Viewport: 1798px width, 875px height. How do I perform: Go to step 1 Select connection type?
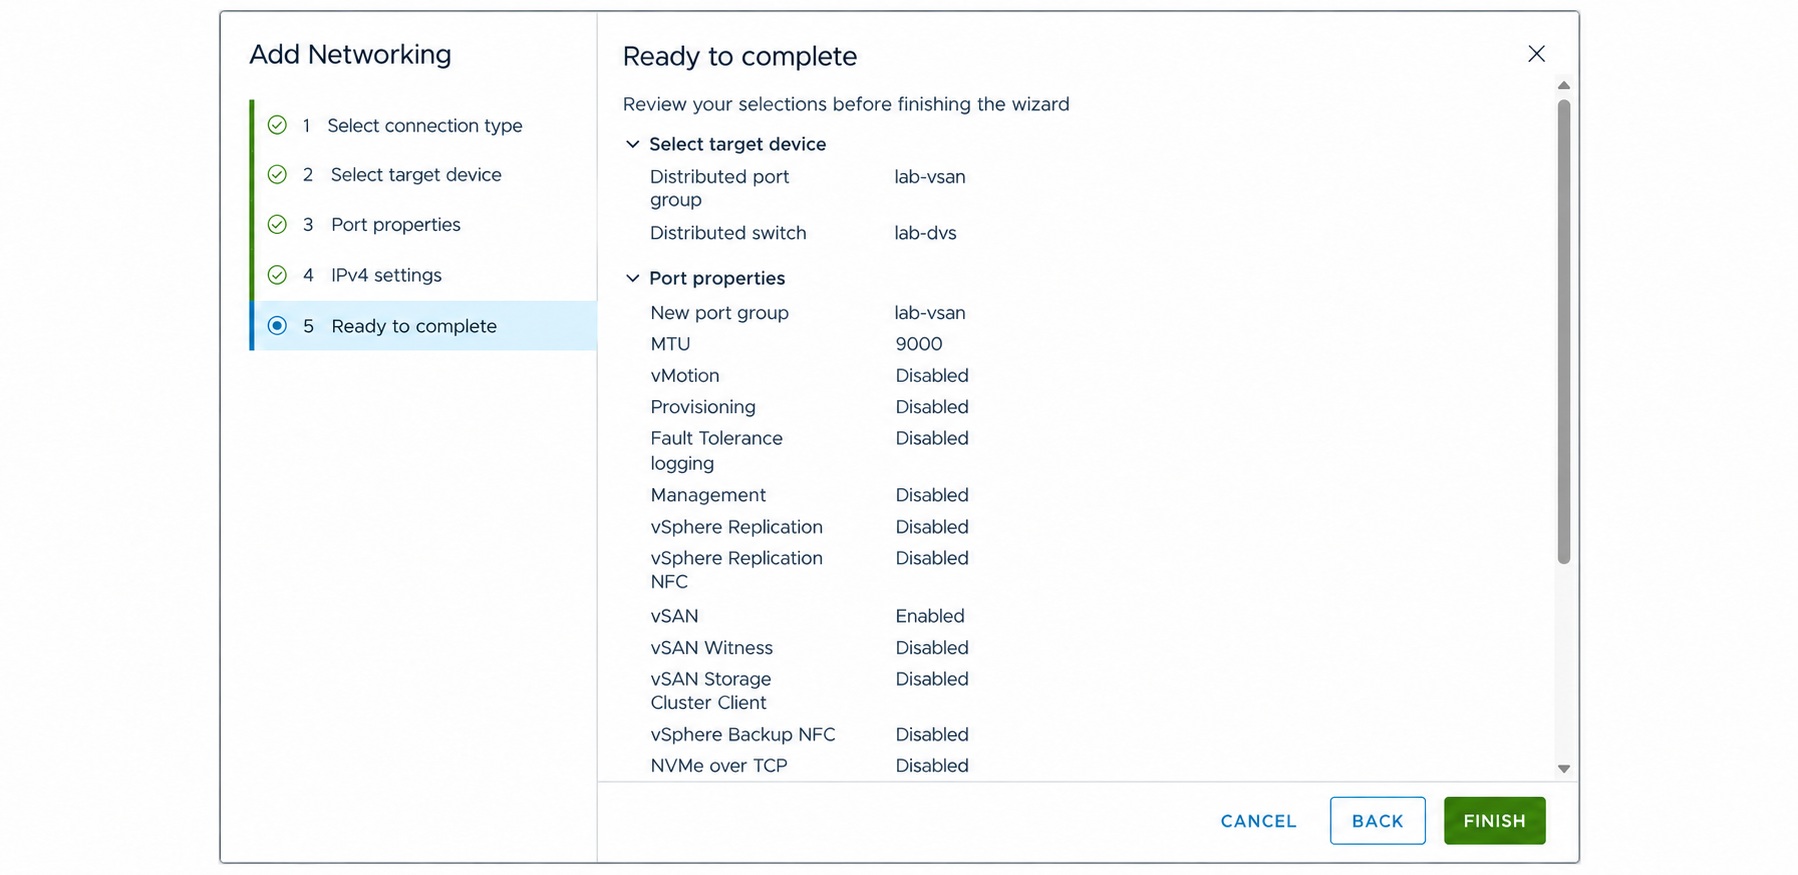click(x=424, y=125)
